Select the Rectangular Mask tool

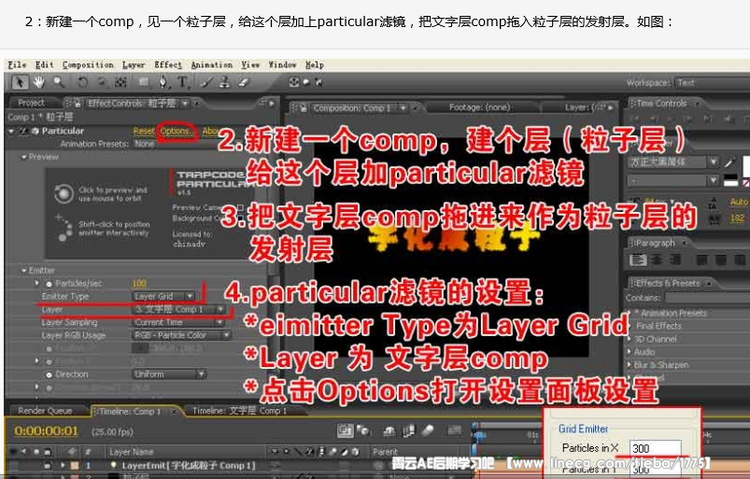143,82
